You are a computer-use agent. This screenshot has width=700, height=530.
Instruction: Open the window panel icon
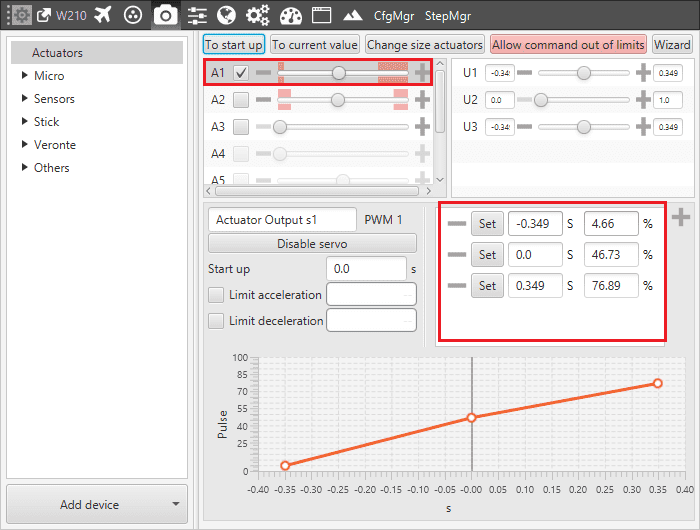click(x=321, y=15)
